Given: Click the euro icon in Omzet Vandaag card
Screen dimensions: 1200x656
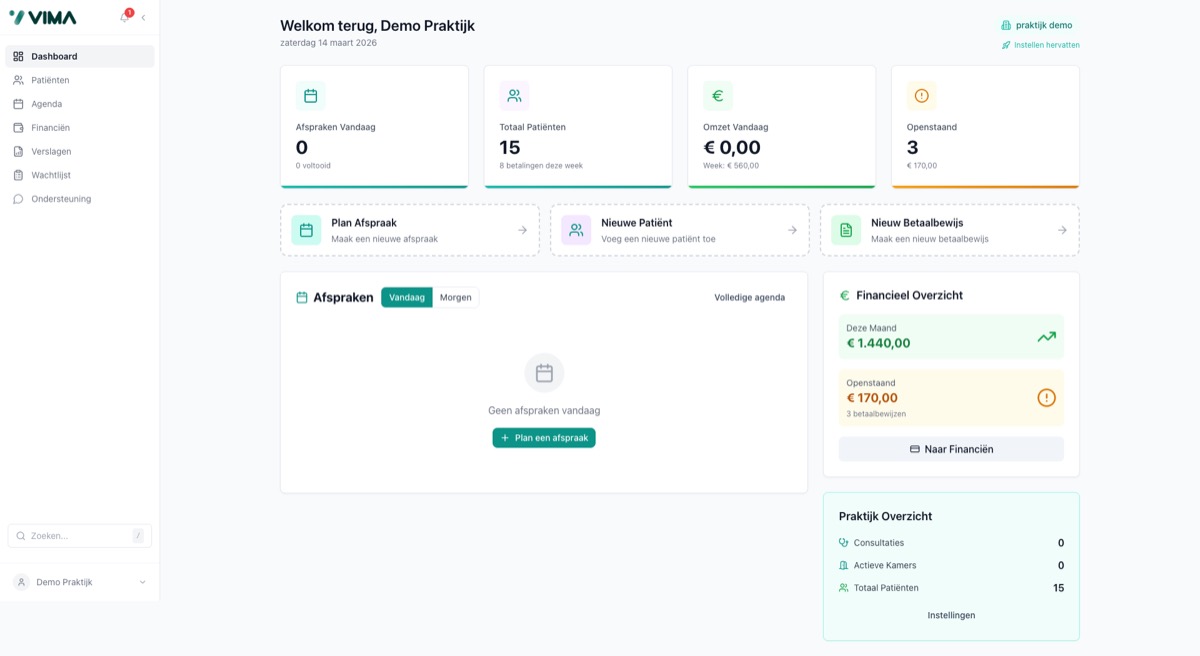Looking at the screenshot, I should point(718,96).
